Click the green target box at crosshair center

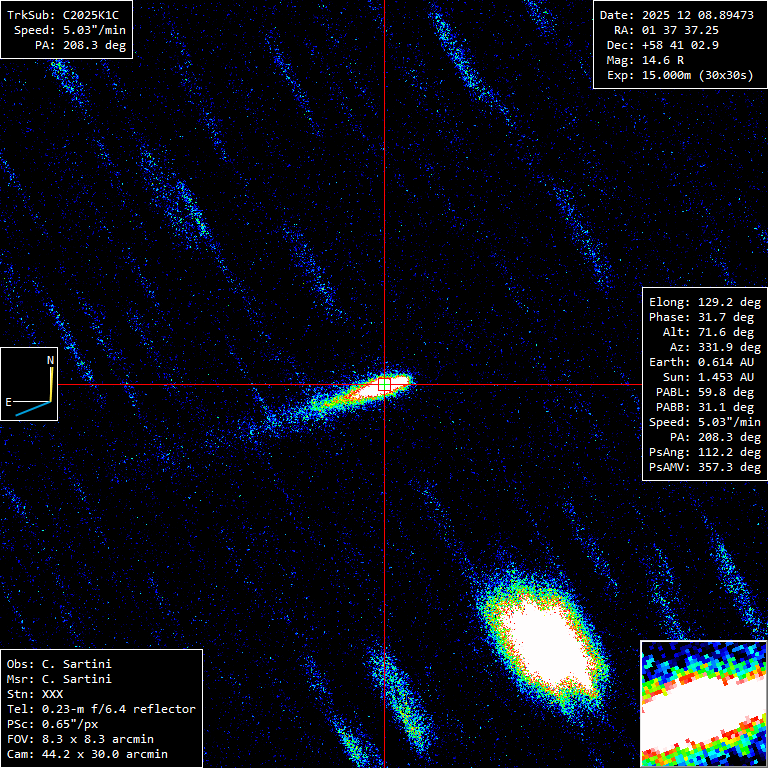385,384
